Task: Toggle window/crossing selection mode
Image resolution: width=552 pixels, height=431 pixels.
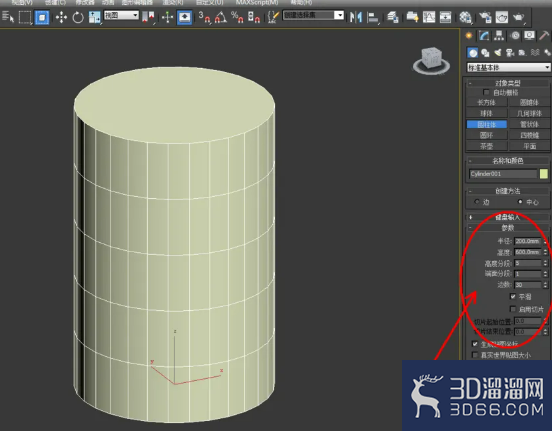Action: pos(42,17)
